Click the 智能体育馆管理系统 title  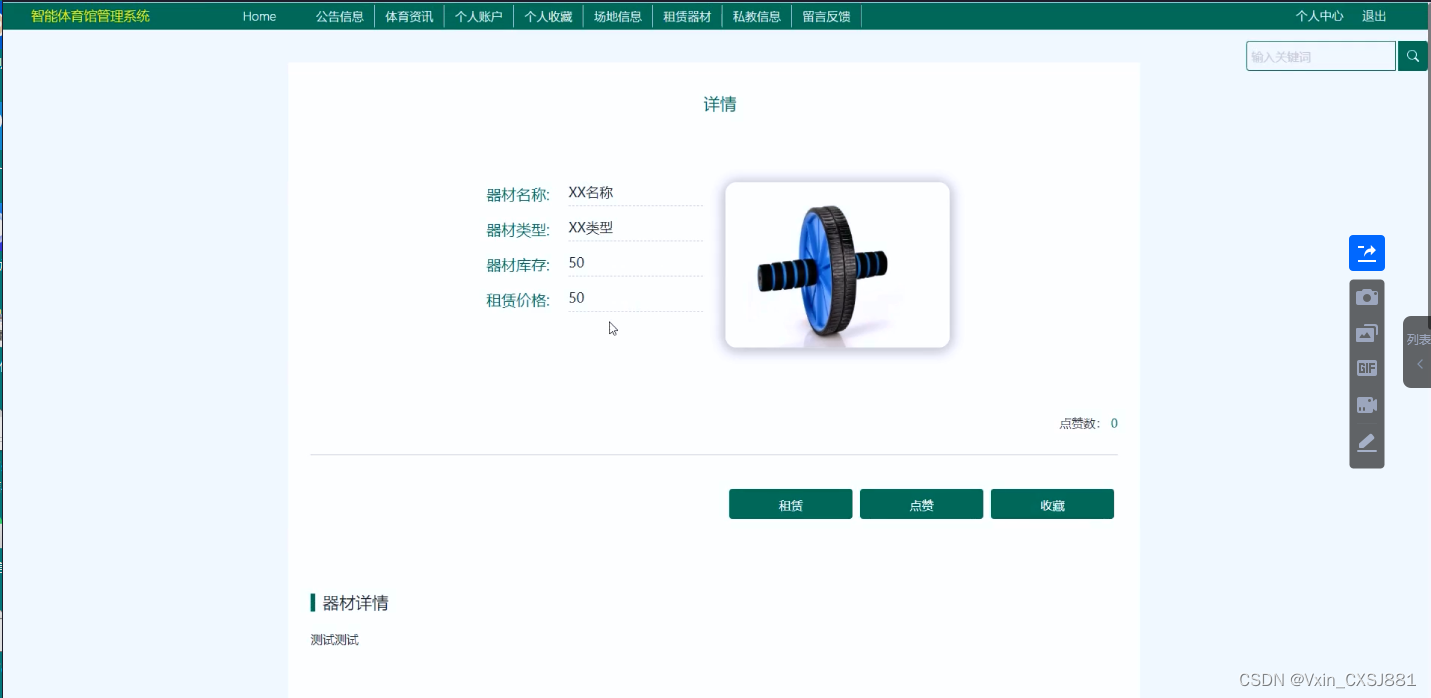(x=91, y=16)
